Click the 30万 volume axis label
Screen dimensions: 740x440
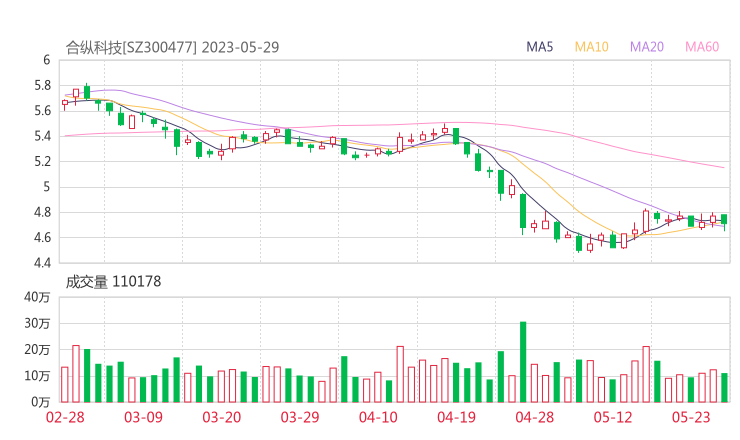pos(37,323)
